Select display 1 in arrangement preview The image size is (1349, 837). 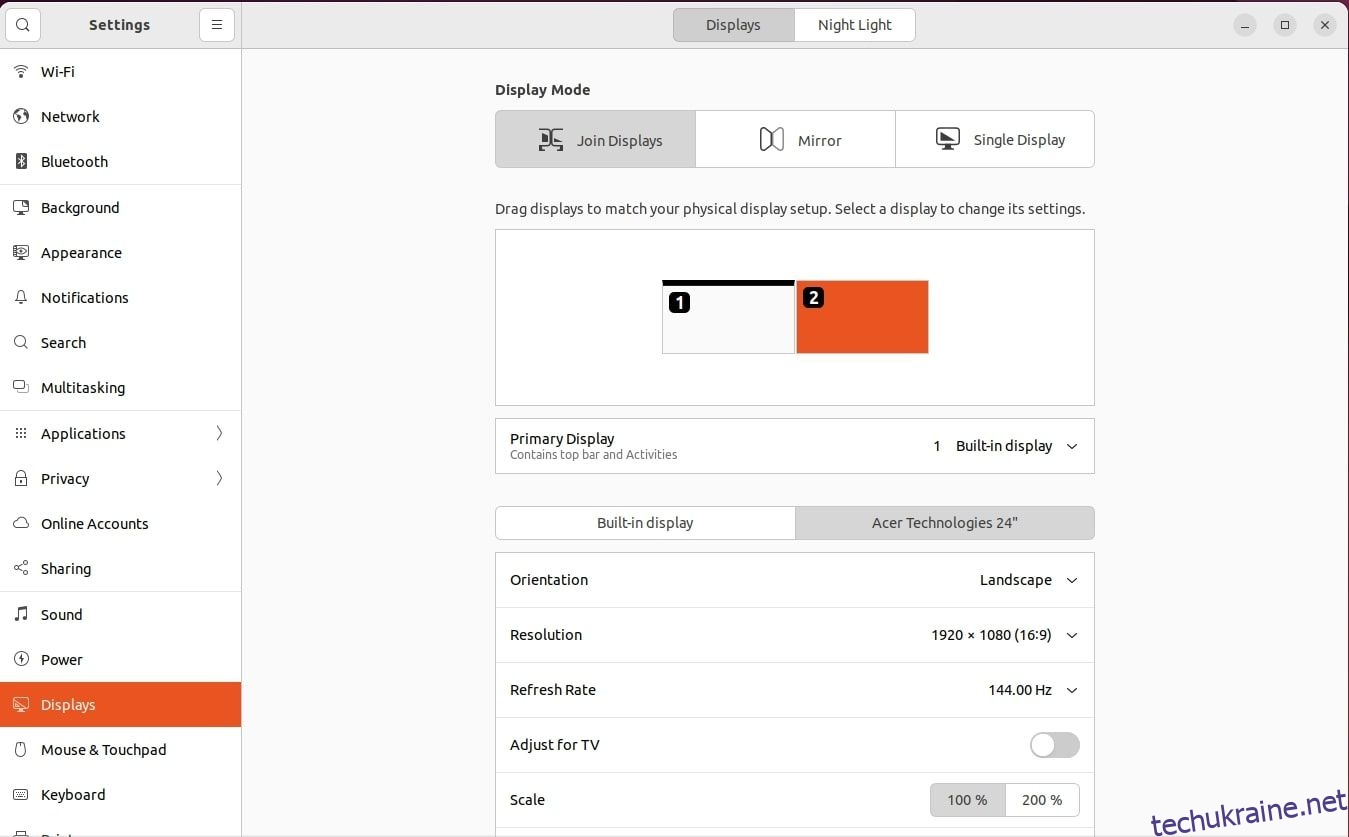[x=729, y=317]
